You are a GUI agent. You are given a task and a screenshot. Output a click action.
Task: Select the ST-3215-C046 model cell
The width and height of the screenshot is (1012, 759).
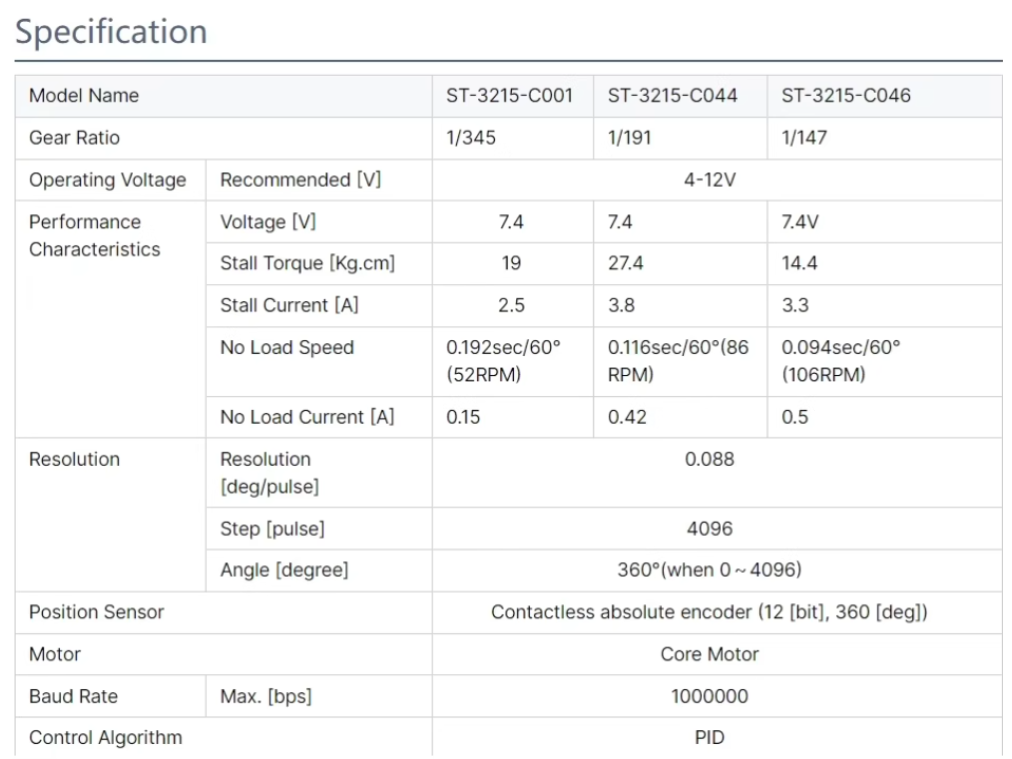point(845,96)
